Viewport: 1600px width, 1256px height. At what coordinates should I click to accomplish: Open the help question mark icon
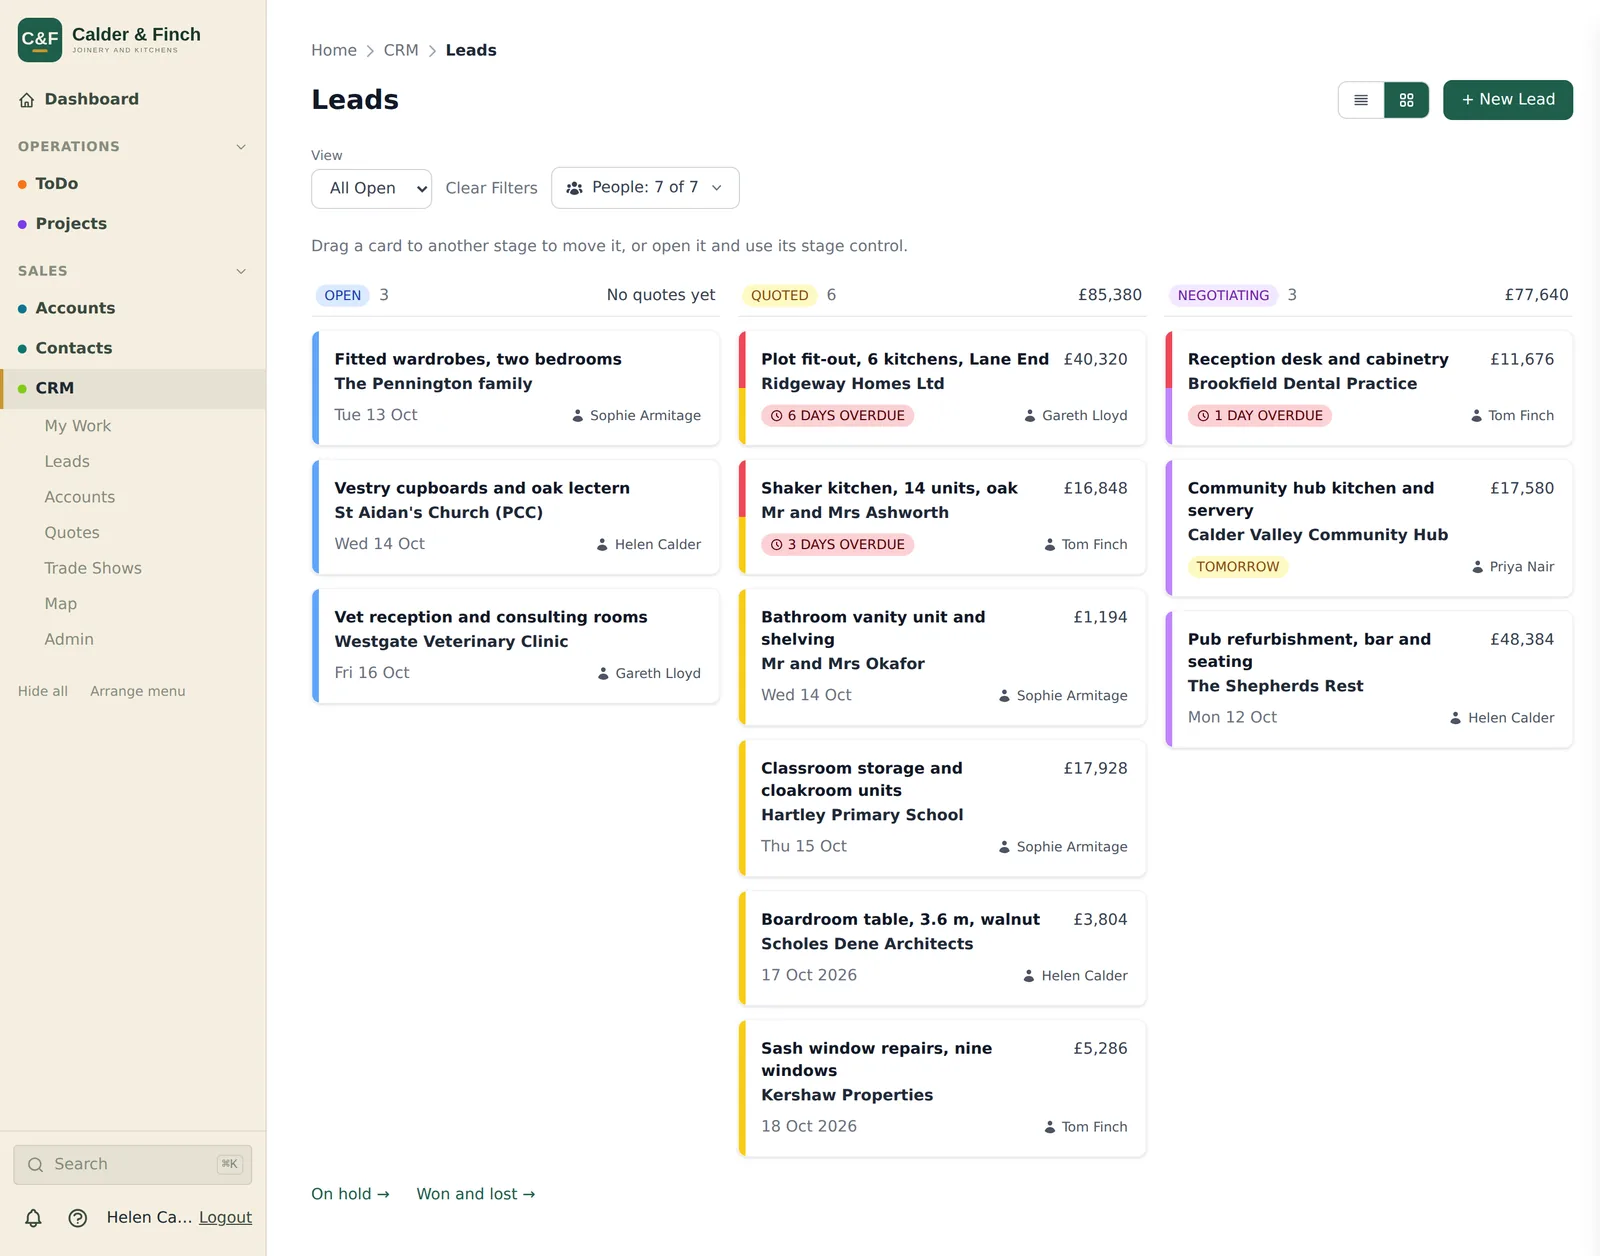(x=78, y=1218)
